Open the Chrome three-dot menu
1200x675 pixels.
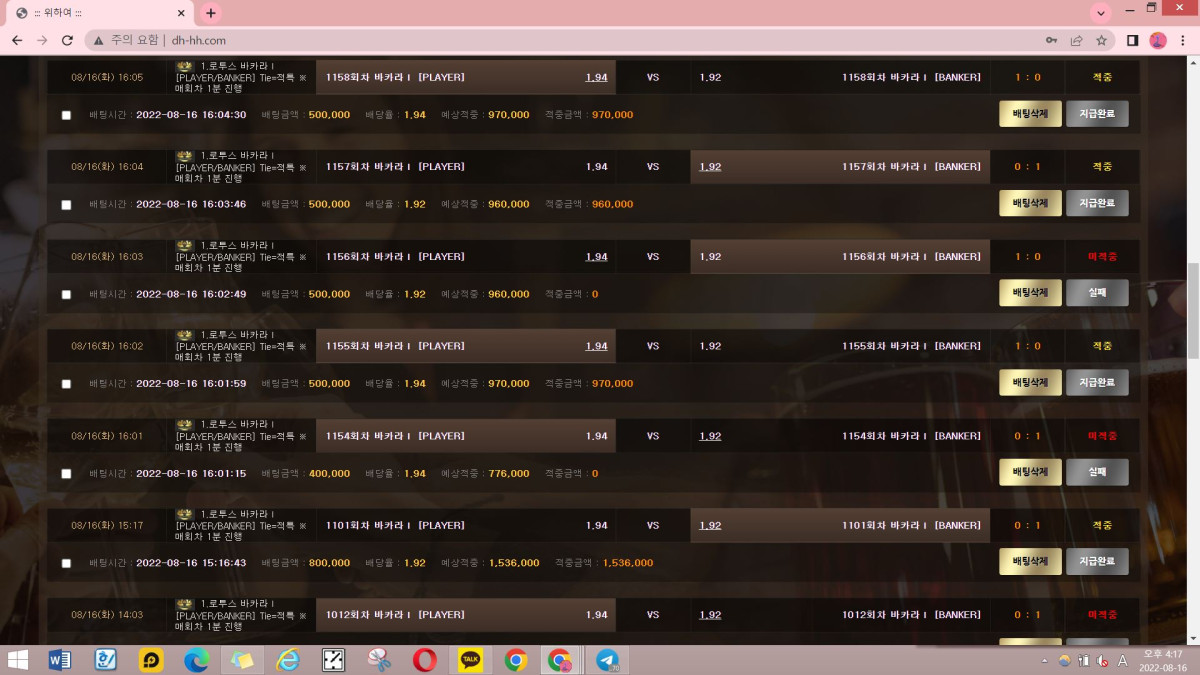(1183, 40)
